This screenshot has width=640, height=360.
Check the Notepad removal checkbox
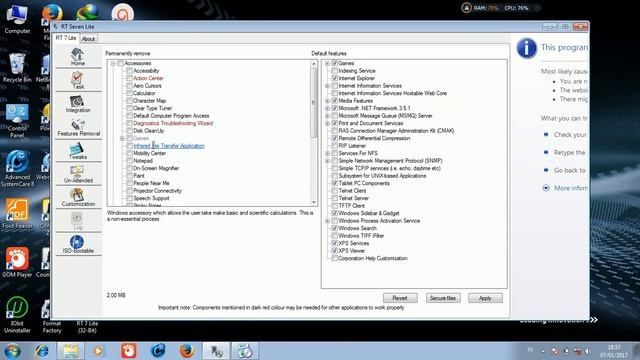click(129, 161)
